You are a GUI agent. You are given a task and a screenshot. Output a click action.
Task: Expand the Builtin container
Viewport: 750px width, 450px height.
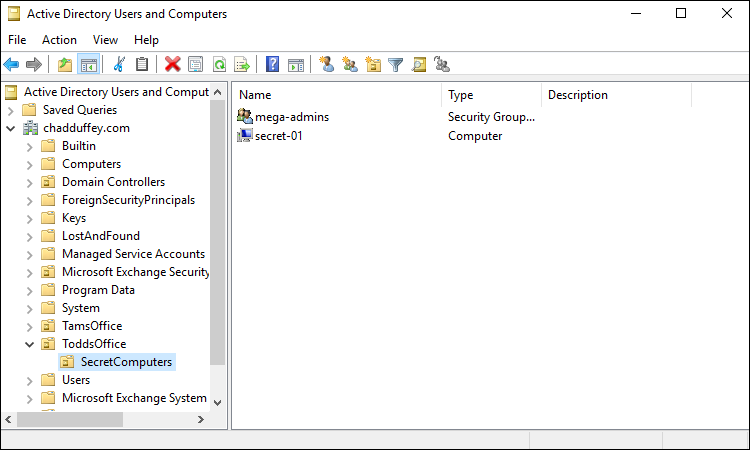[x=30, y=146]
